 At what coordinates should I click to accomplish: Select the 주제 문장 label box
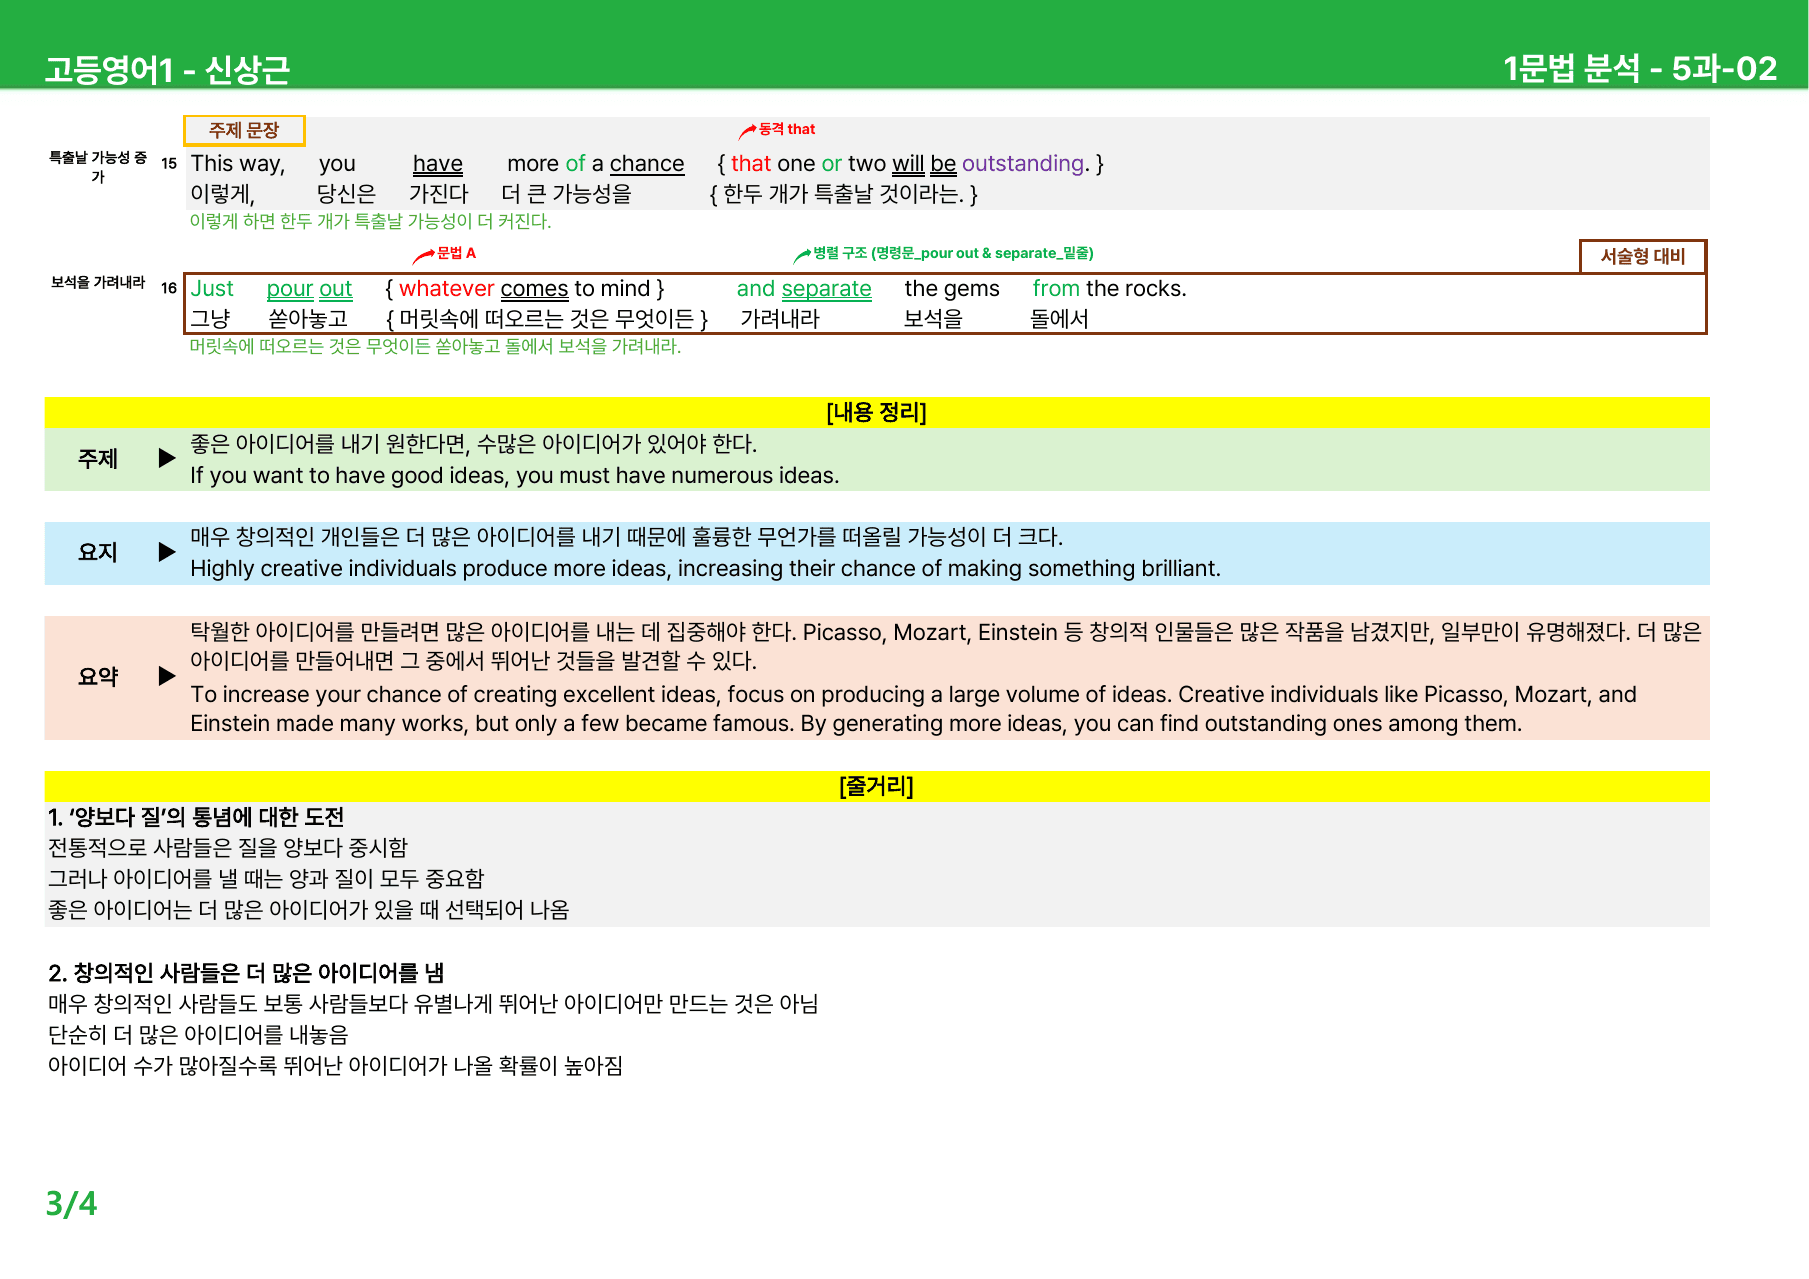pyautogui.click(x=244, y=130)
